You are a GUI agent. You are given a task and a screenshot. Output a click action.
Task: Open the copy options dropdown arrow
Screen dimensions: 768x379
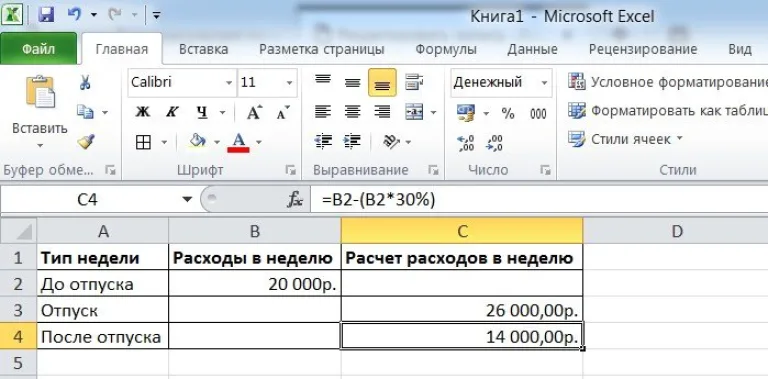click(x=105, y=113)
